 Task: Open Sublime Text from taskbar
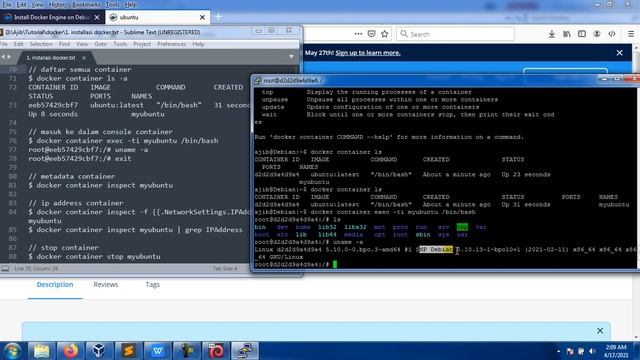click(x=128, y=351)
